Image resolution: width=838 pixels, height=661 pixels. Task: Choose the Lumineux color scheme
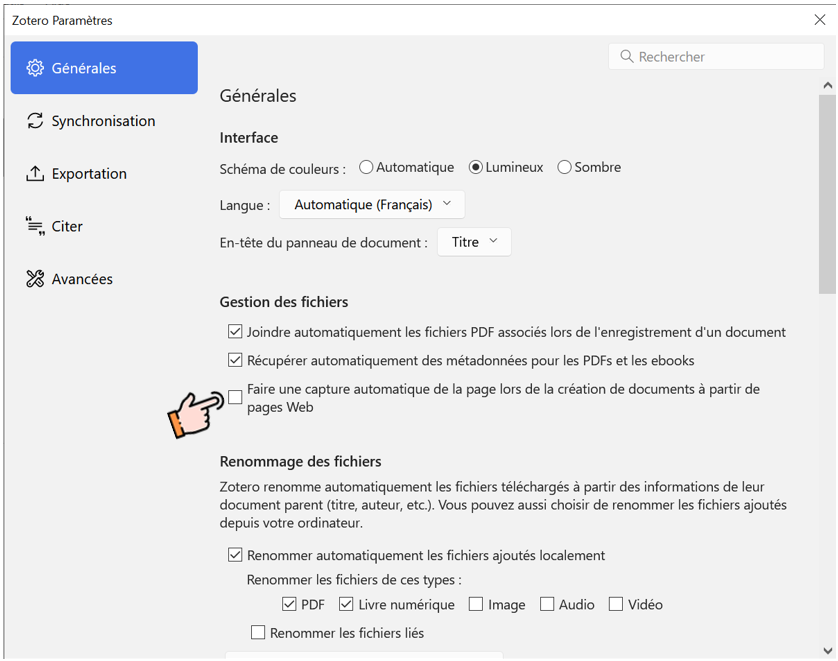475,167
